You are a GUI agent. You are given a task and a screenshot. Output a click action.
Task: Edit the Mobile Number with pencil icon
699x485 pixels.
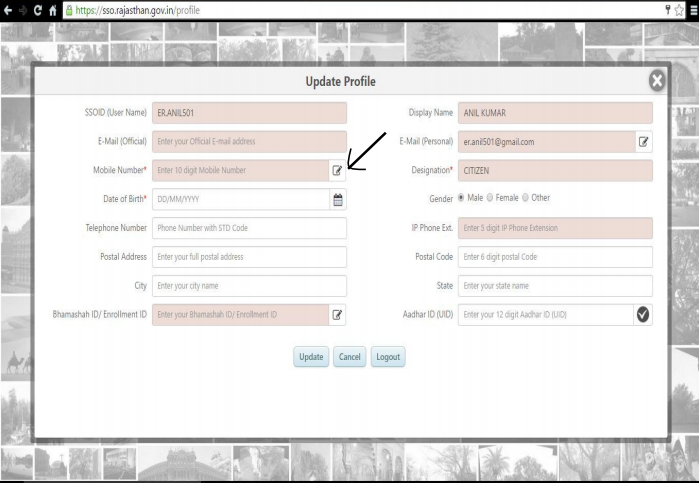point(337,170)
